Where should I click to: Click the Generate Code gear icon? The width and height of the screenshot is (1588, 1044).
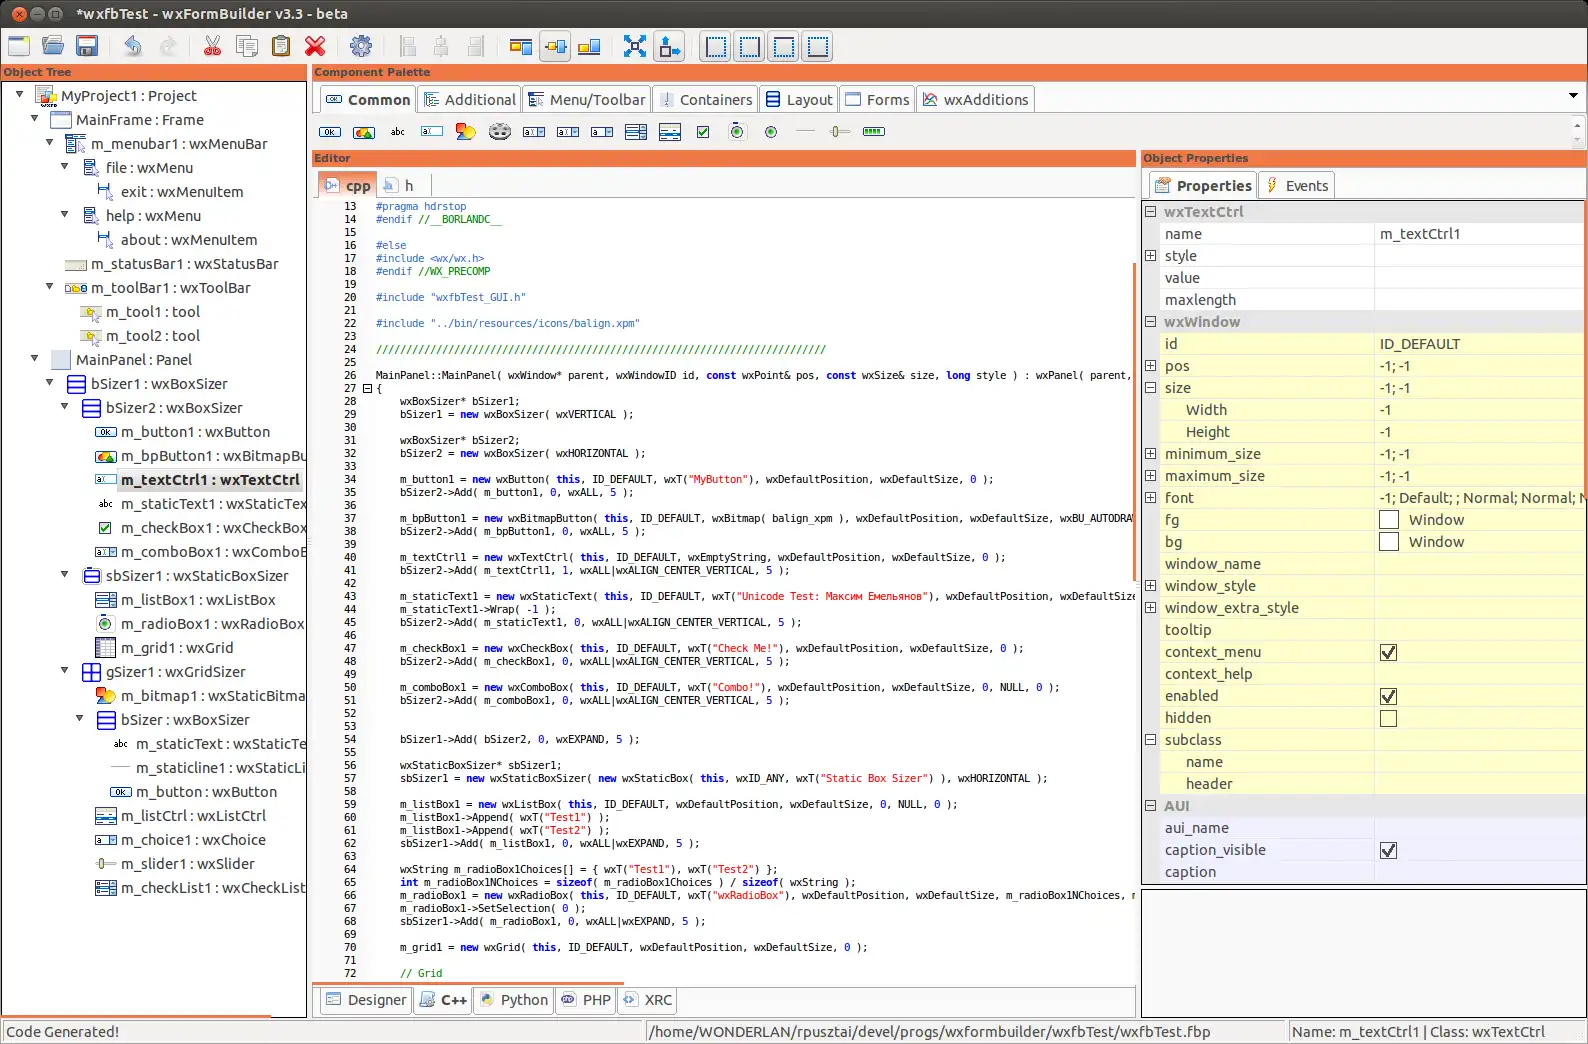tap(361, 46)
